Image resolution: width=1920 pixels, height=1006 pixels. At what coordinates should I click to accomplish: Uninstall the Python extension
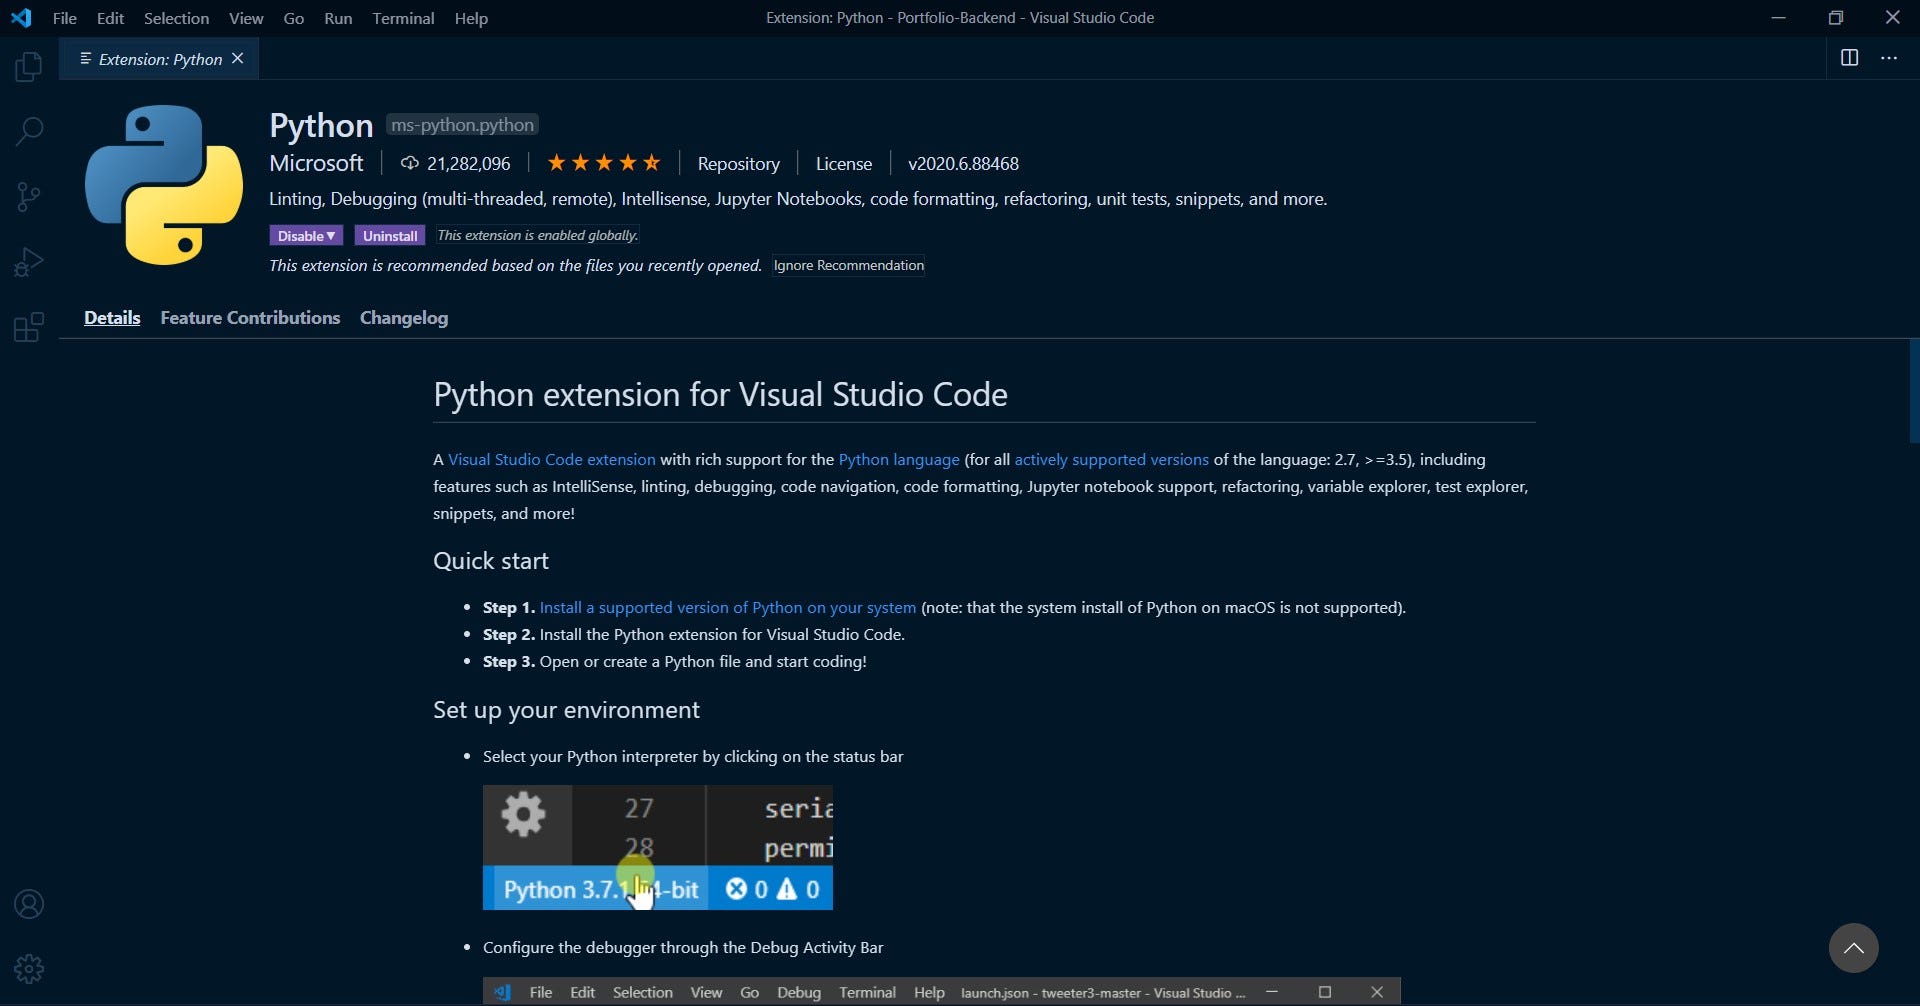[390, 235]
